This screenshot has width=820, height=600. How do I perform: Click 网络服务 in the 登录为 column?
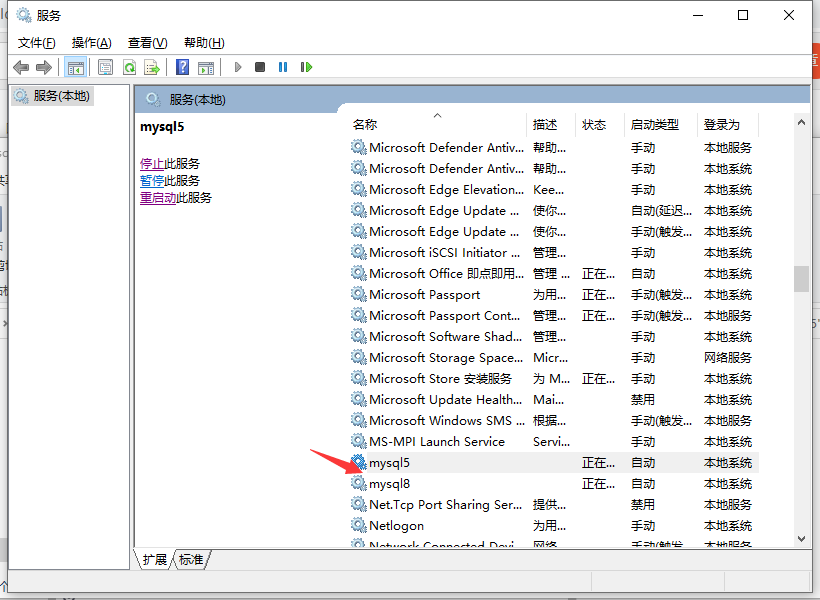point(727,357)
